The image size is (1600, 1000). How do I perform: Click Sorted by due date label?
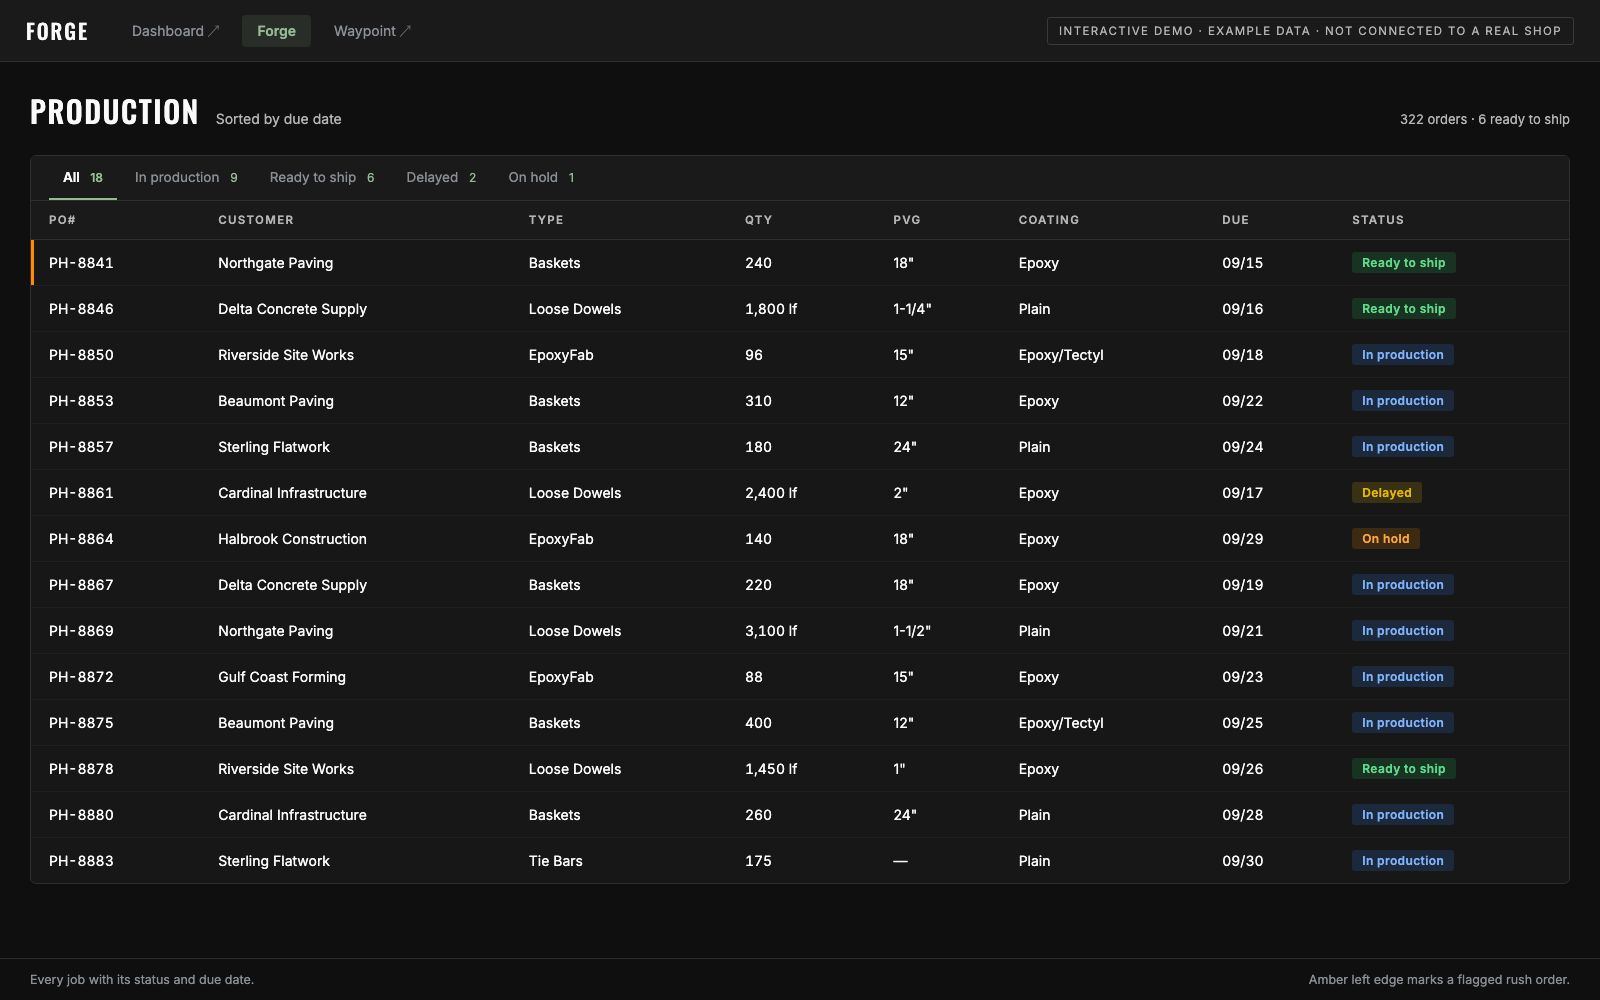coord(279,119)
